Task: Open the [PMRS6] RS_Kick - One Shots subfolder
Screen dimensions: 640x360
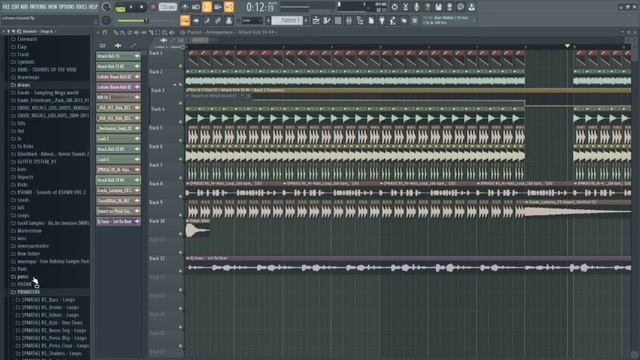Action: (x=52, y=322)
